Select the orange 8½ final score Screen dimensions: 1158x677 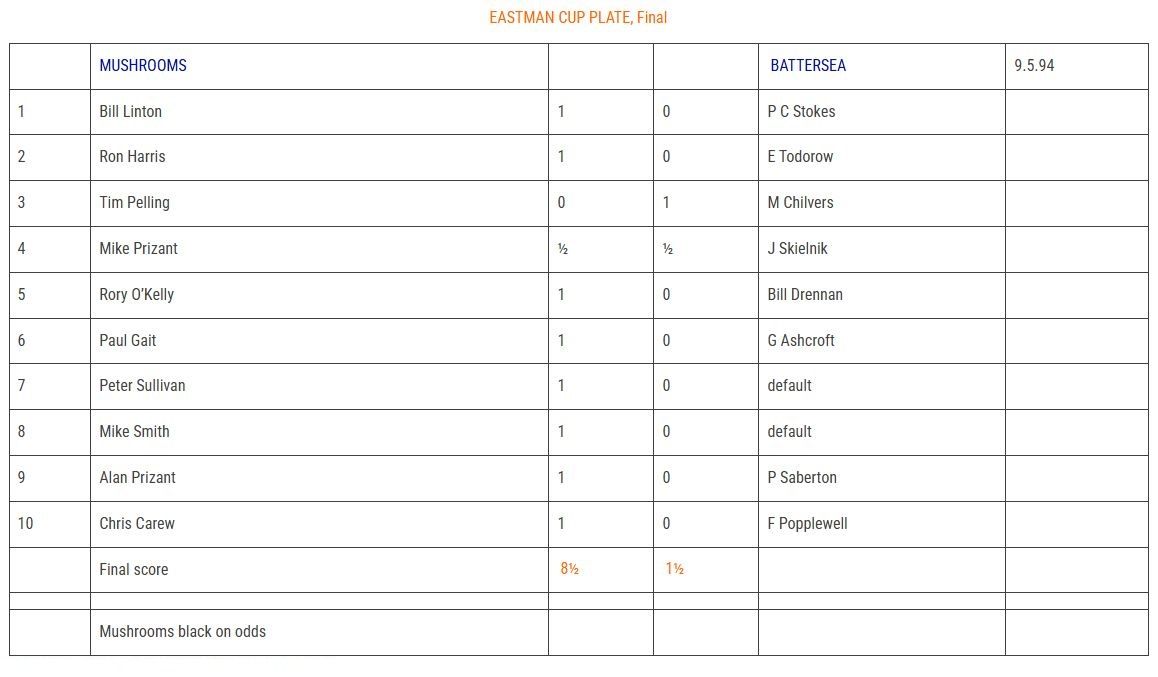[x=569, y=568]
